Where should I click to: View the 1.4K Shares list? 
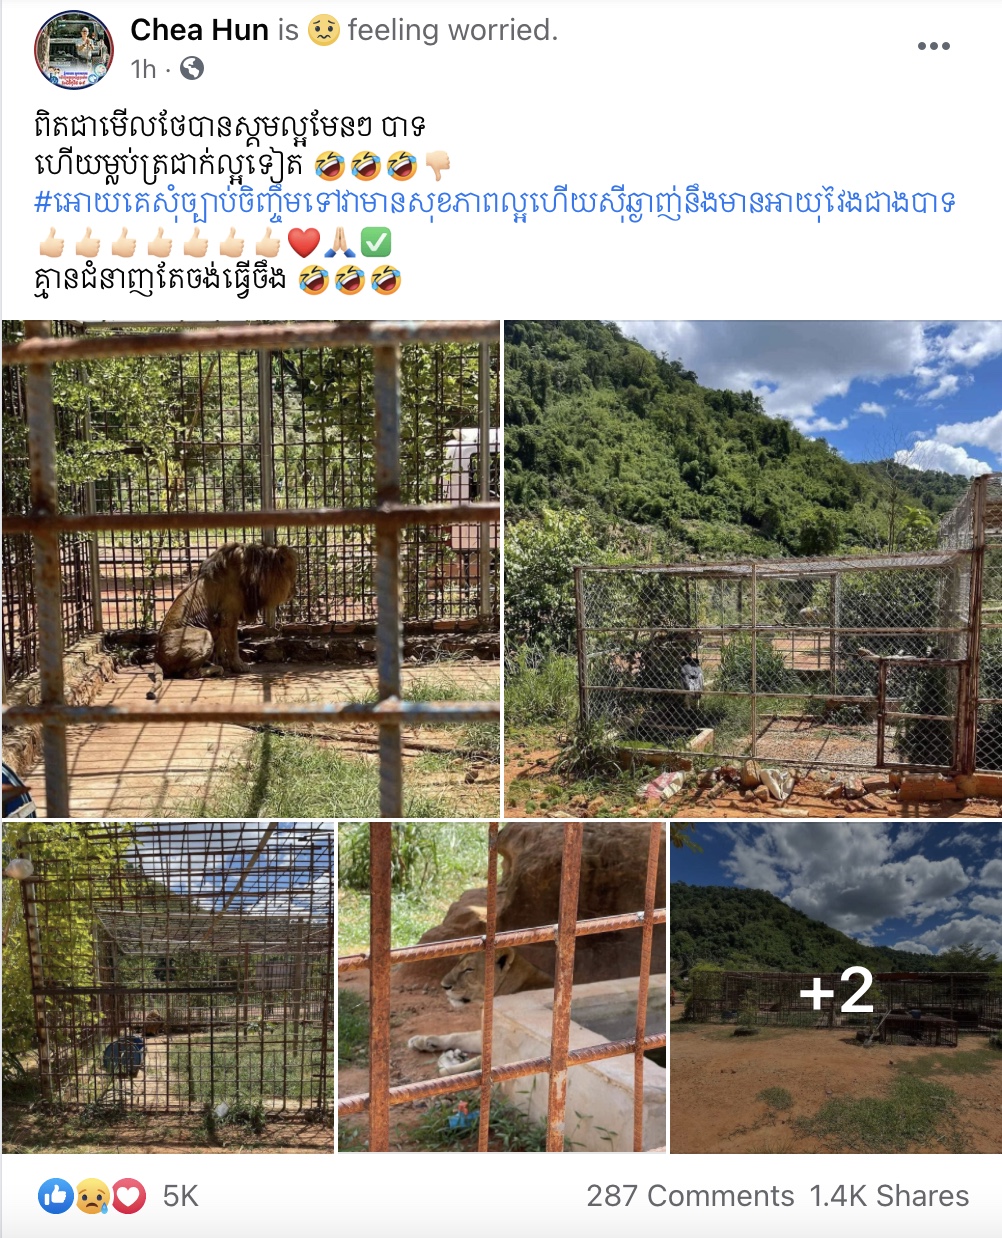coord(889,1196)
